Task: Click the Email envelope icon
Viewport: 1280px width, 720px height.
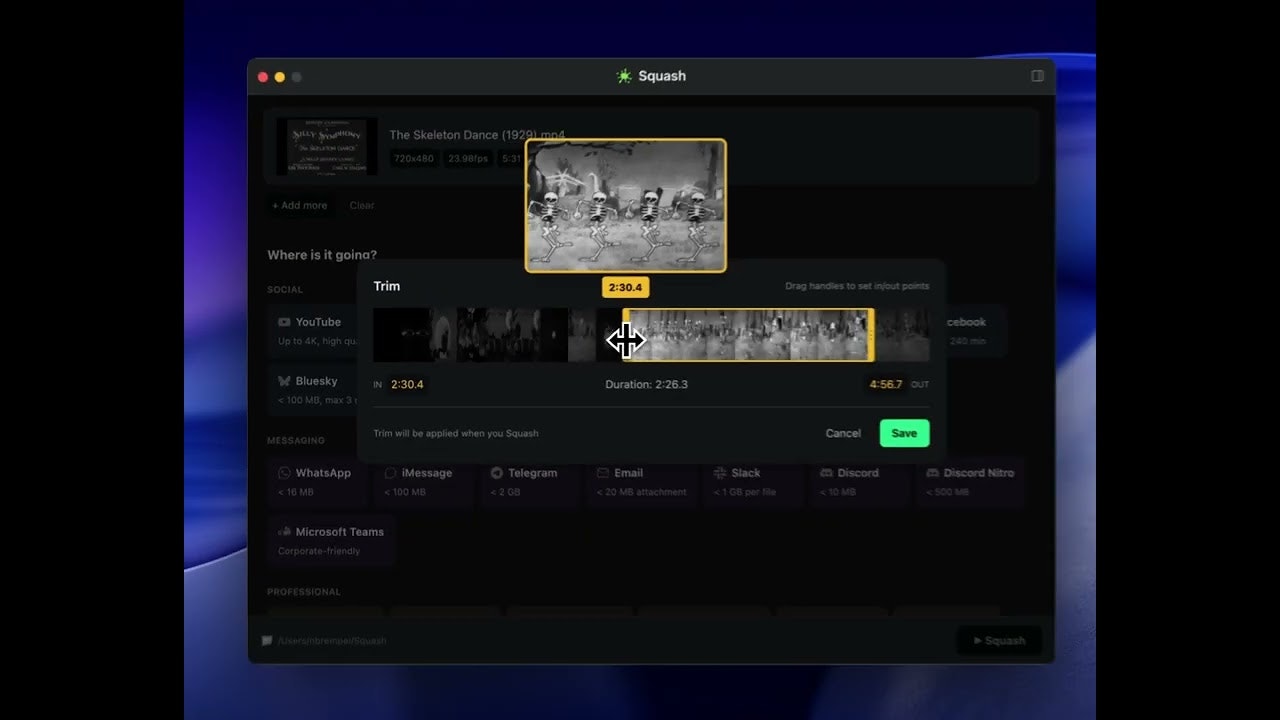Action: pos(603,473)
